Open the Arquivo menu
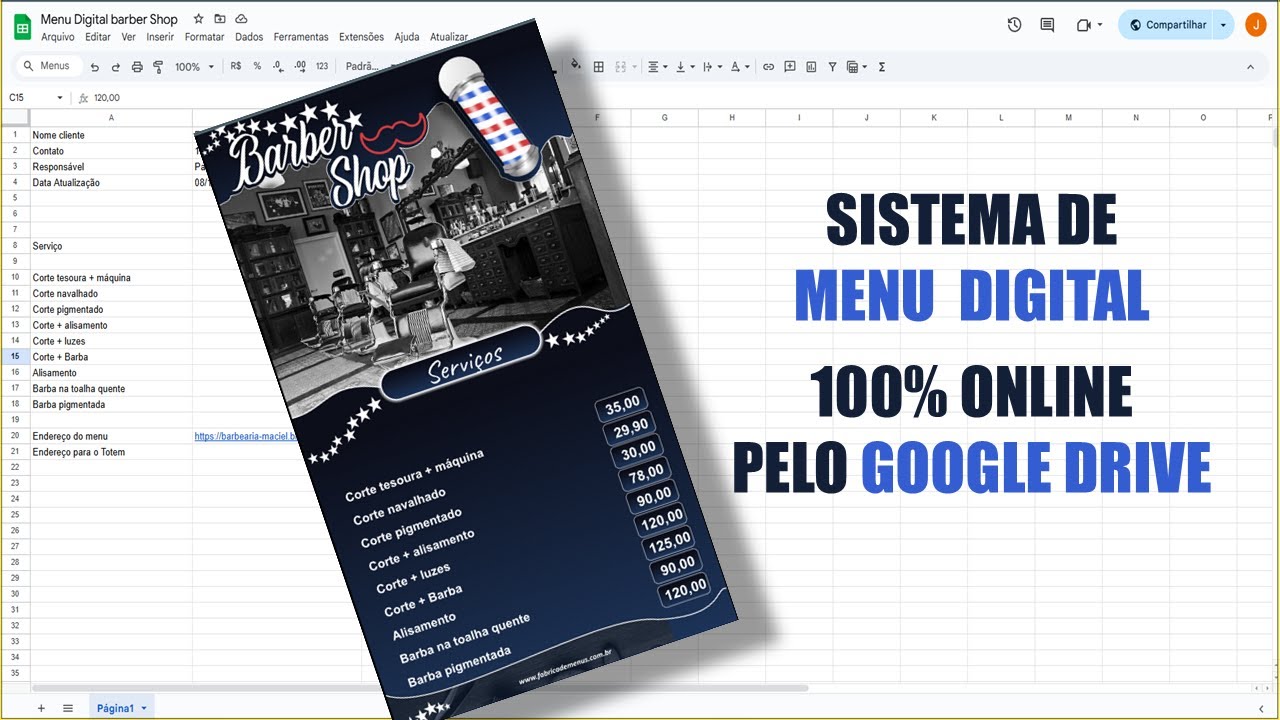Image resolution: width=1280 pixels, height=720 pixels. pyautogui.click(x=58, y=37)
